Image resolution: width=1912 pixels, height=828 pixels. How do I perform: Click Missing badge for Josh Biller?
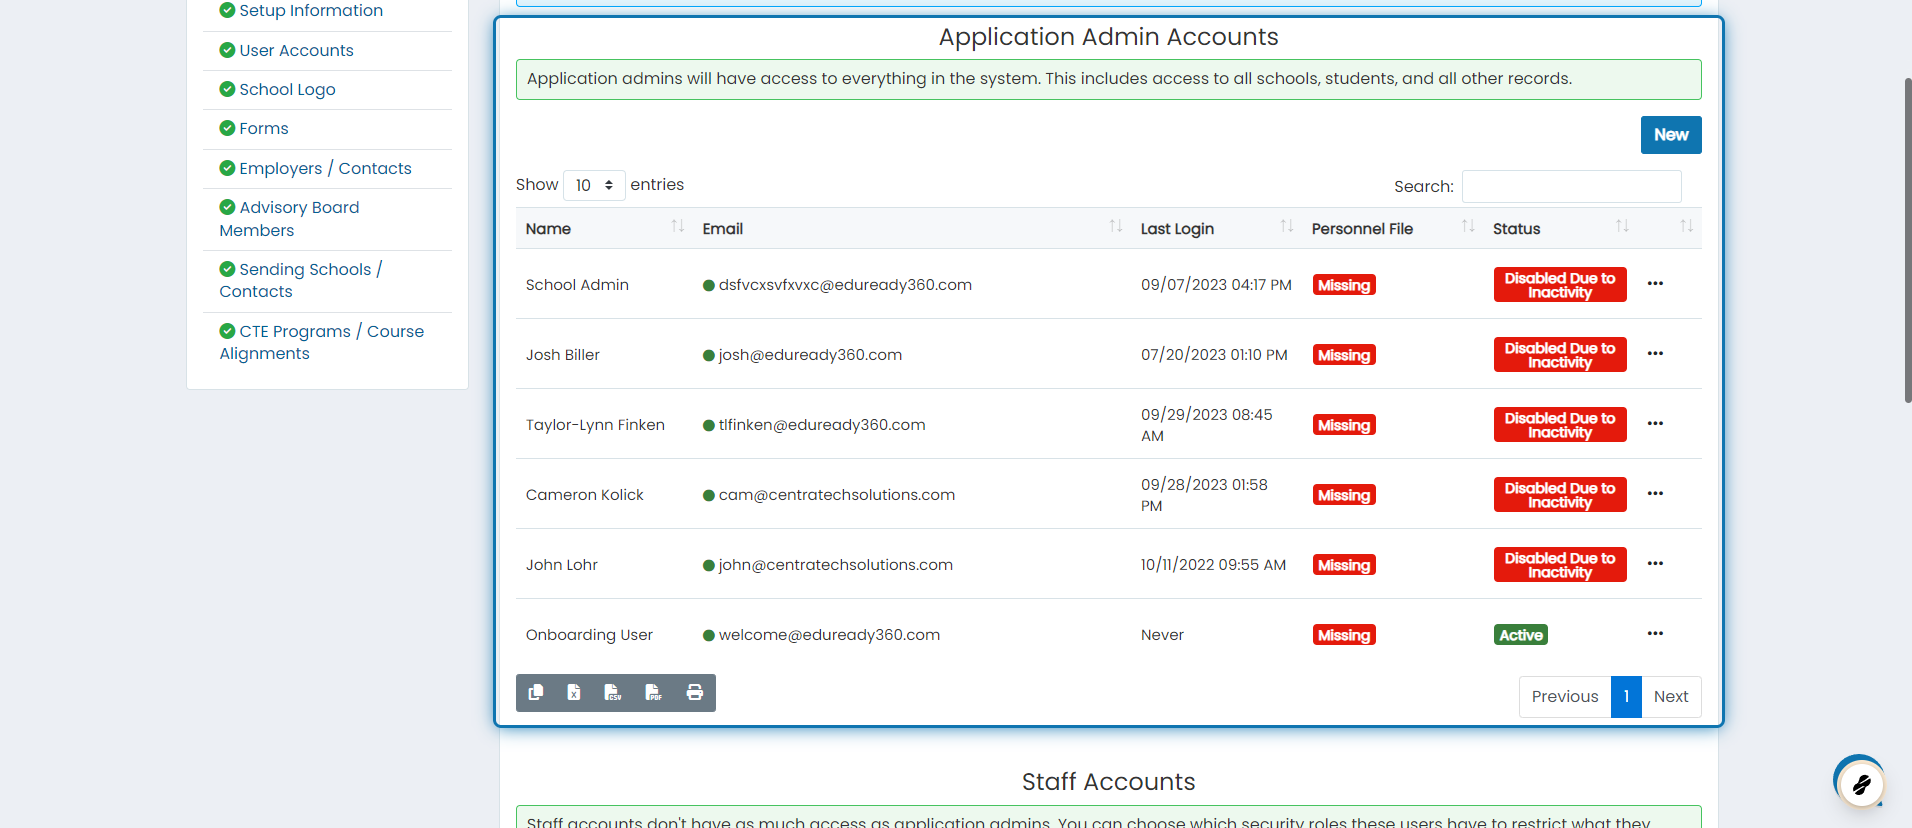pyautogui.click(x=1344, y=355)
